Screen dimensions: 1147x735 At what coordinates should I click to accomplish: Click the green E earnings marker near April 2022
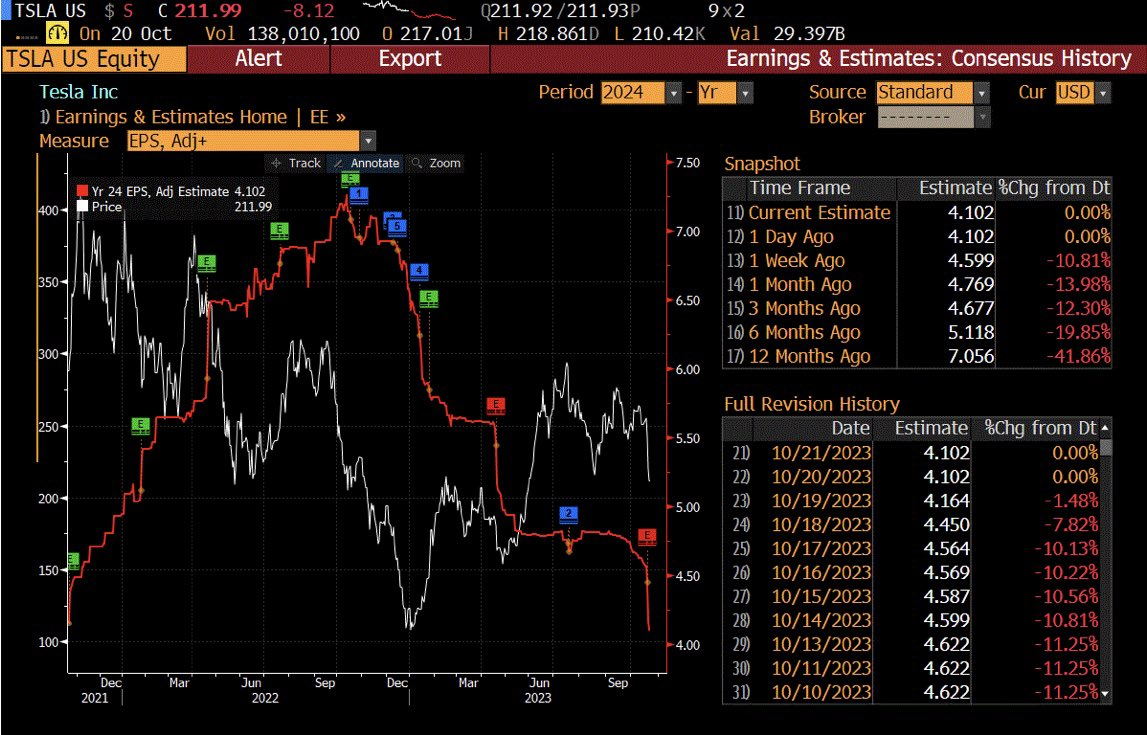pyautogui.click(x=207, y=263)
